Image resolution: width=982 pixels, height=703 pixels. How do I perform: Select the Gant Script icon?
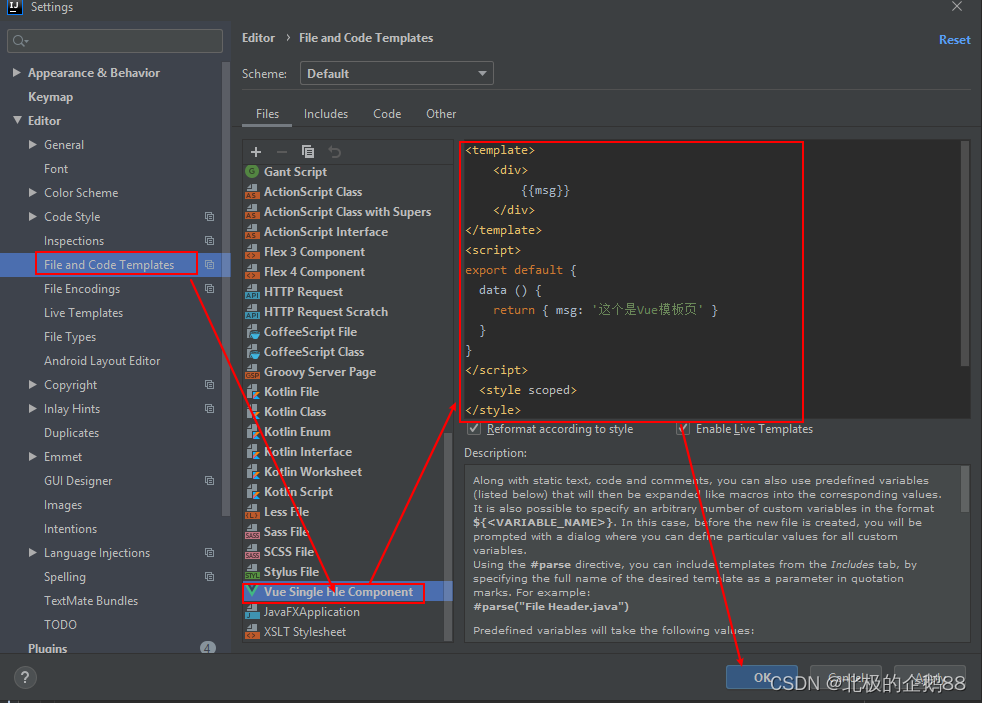(252, 172)
